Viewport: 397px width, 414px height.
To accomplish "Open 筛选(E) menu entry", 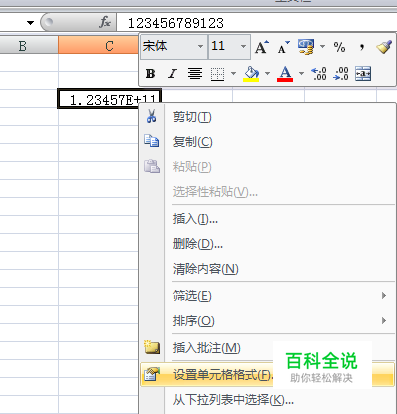I will [267, 296].
